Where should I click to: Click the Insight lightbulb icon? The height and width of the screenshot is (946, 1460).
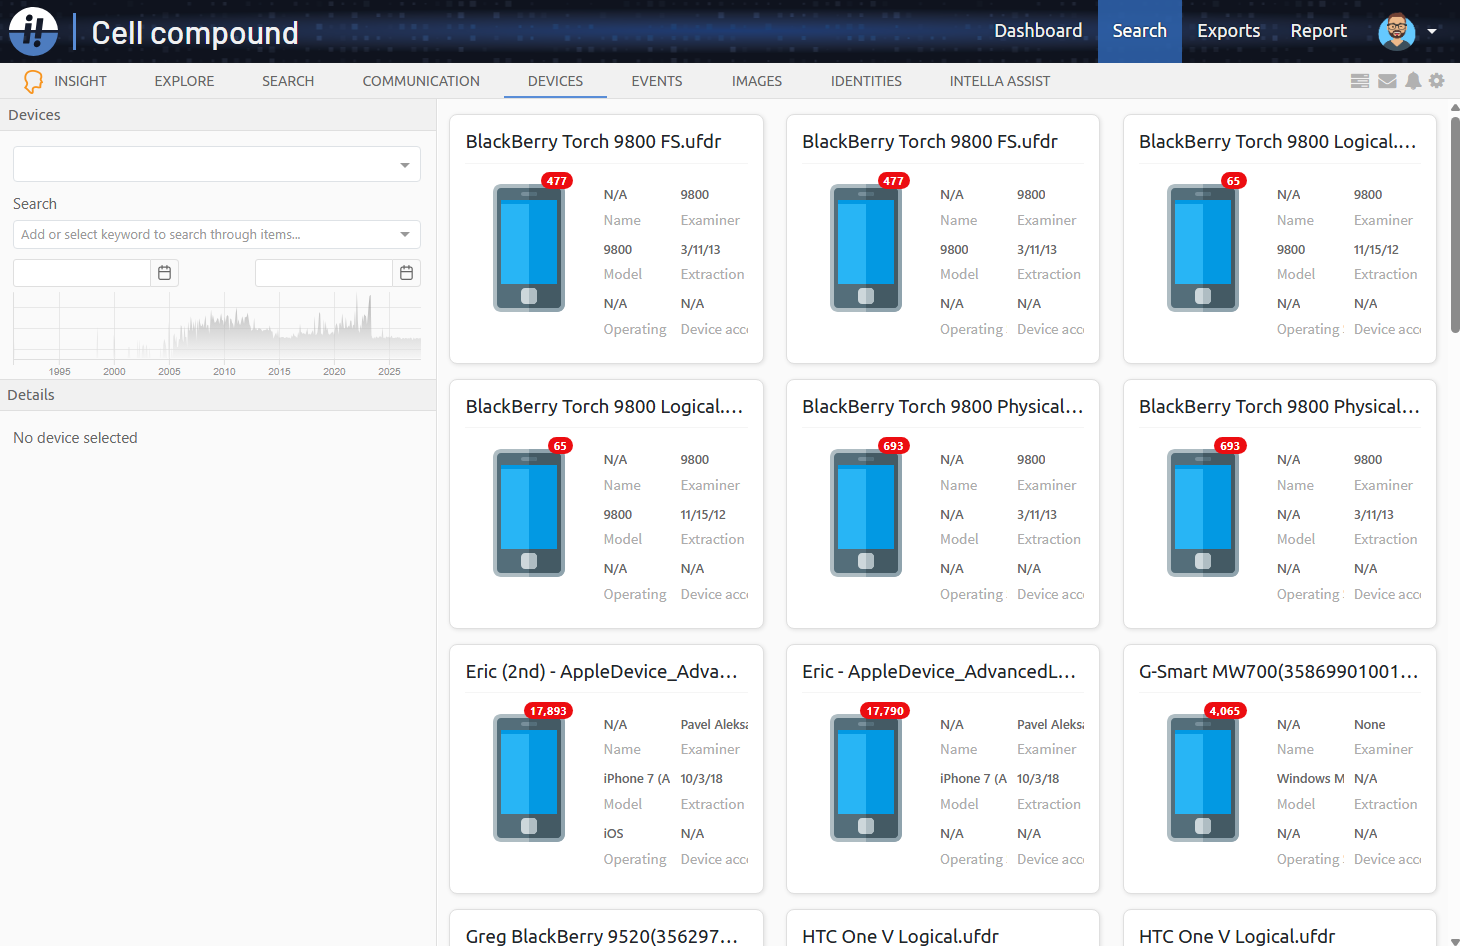pyautogui.click(x=33, y=81)
